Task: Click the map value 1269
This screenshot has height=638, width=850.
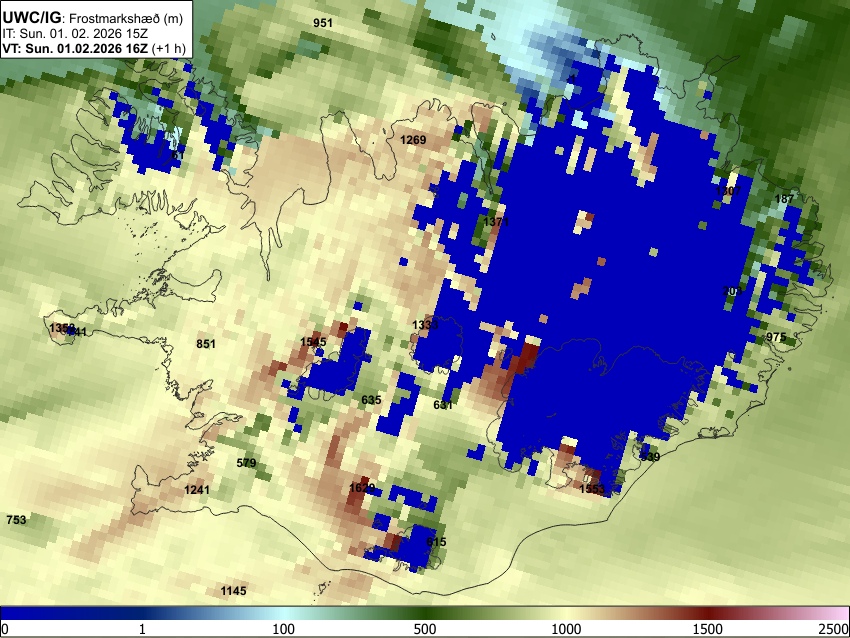Action: point(413,140)
